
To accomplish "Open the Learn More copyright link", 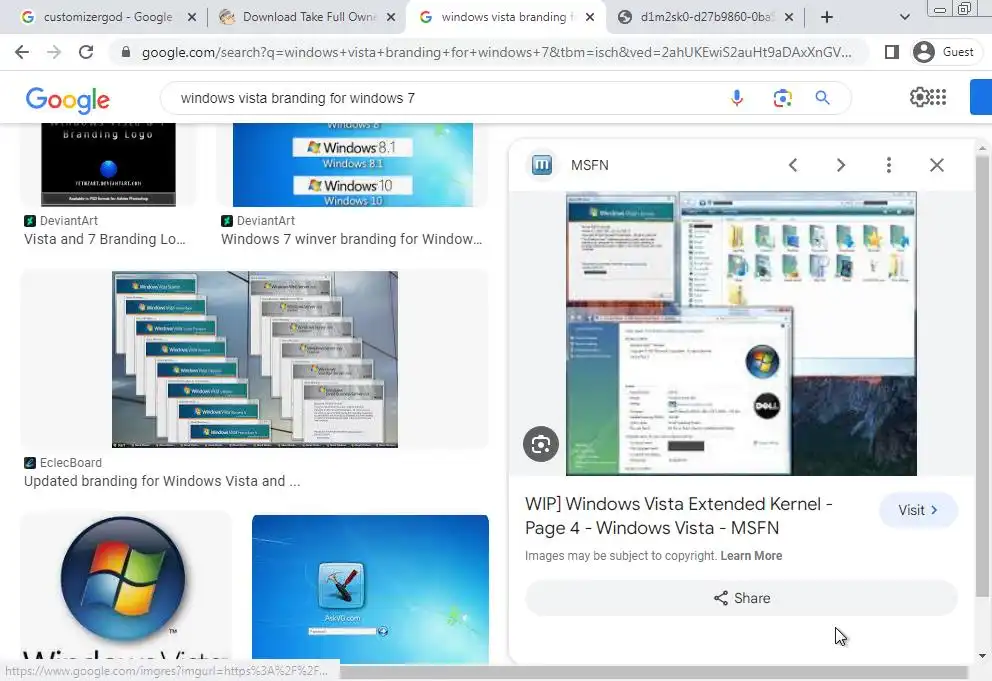I will point(751,556).
